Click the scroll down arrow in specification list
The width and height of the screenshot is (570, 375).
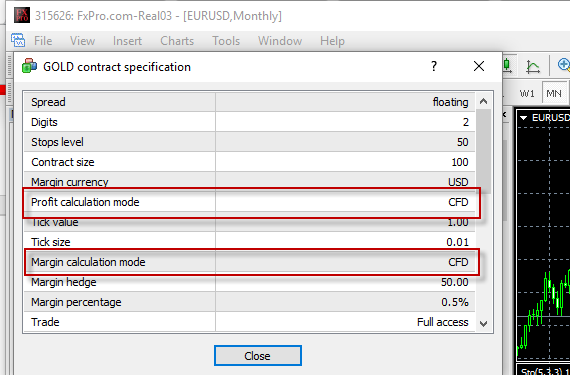pyautogui.click(x=483, y=323)
